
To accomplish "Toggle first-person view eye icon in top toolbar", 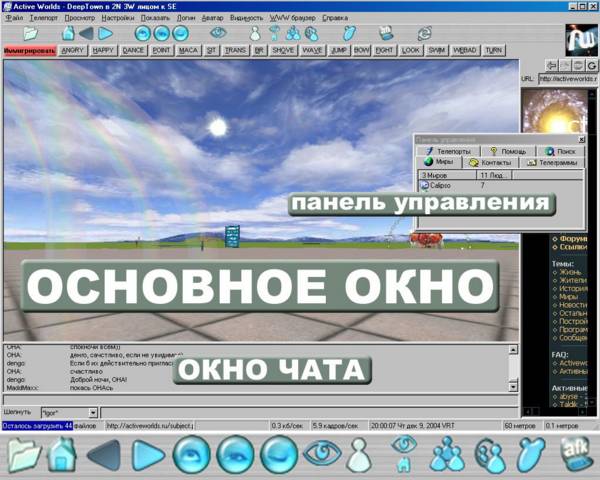I will [218, 33].
